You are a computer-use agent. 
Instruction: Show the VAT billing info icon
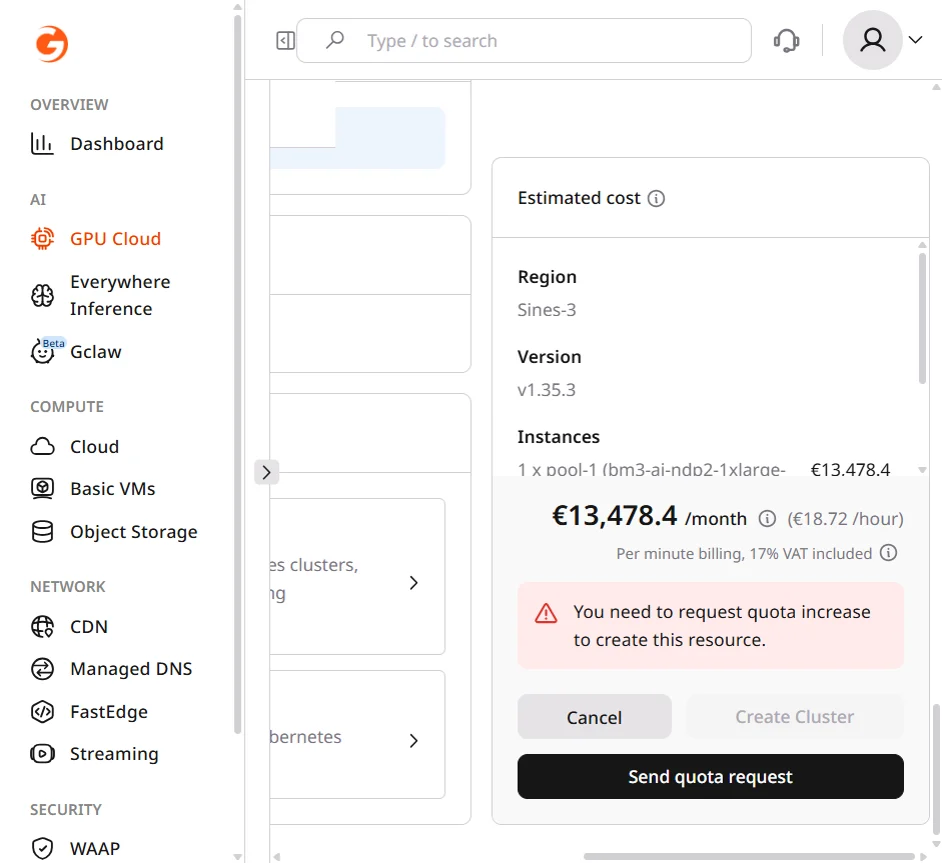pos(889,553)
